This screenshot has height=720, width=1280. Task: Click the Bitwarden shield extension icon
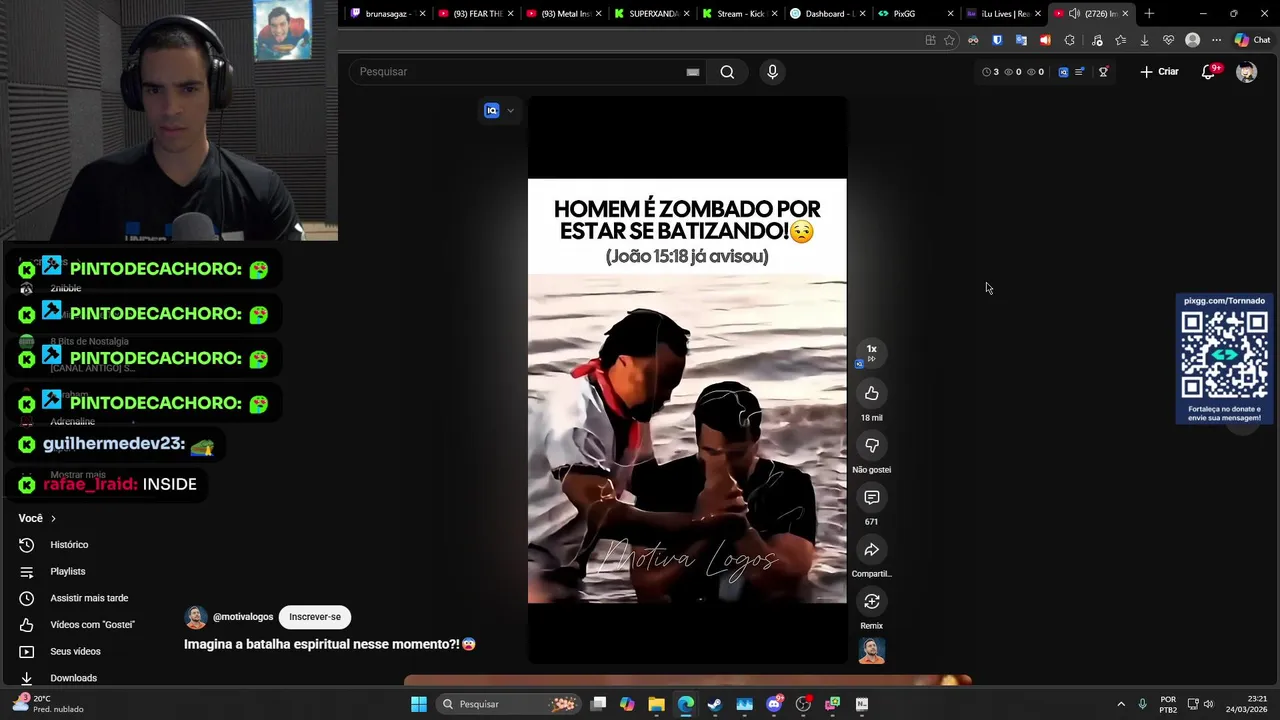coord(997,41)
